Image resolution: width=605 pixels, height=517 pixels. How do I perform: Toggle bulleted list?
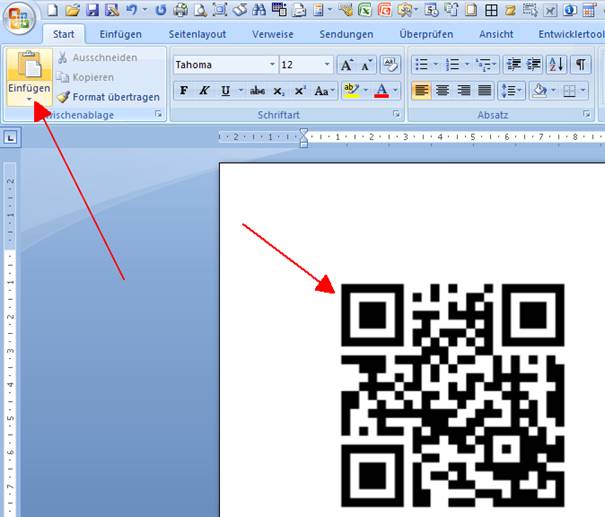click(421, 64)
